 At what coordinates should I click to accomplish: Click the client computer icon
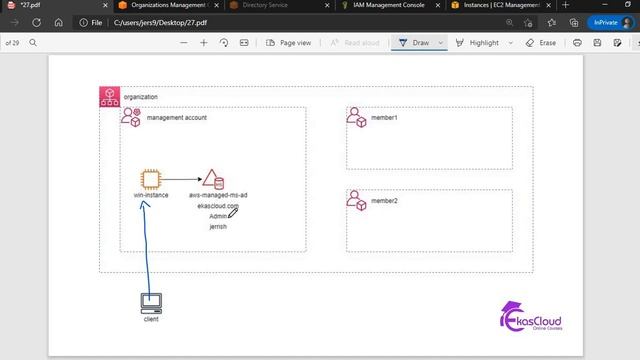tap(151, 303)
